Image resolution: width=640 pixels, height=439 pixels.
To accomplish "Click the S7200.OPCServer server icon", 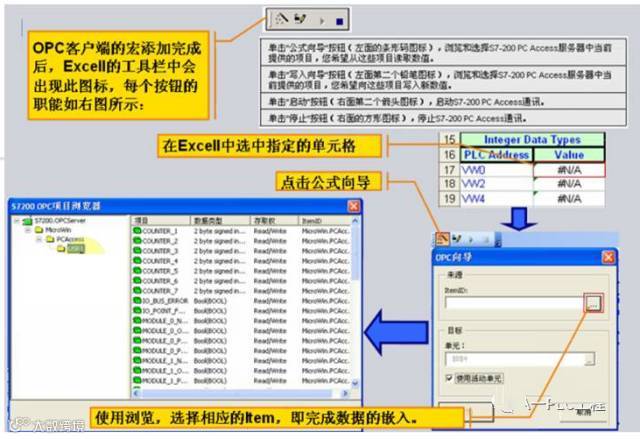I will coord(27,221).
